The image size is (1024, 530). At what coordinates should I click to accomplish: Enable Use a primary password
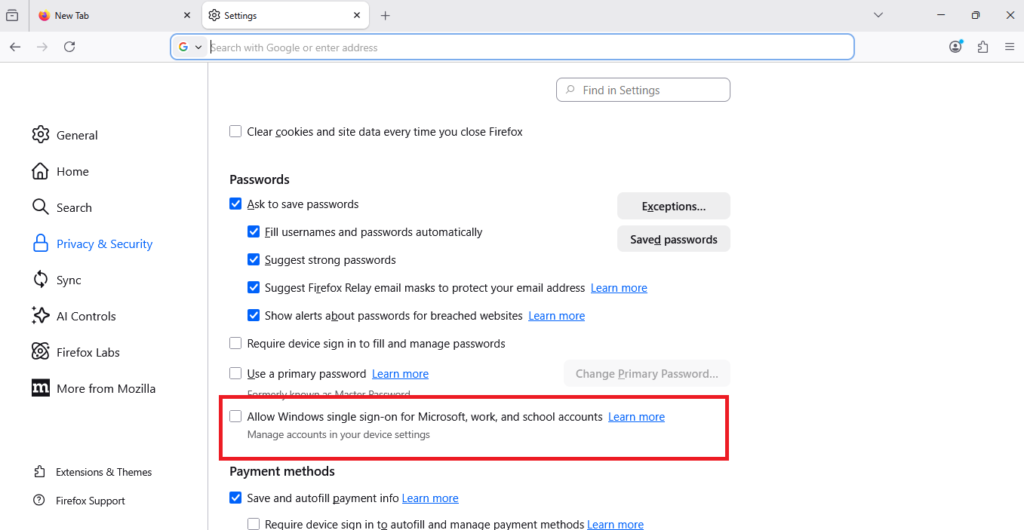click(x=236, y=373)
